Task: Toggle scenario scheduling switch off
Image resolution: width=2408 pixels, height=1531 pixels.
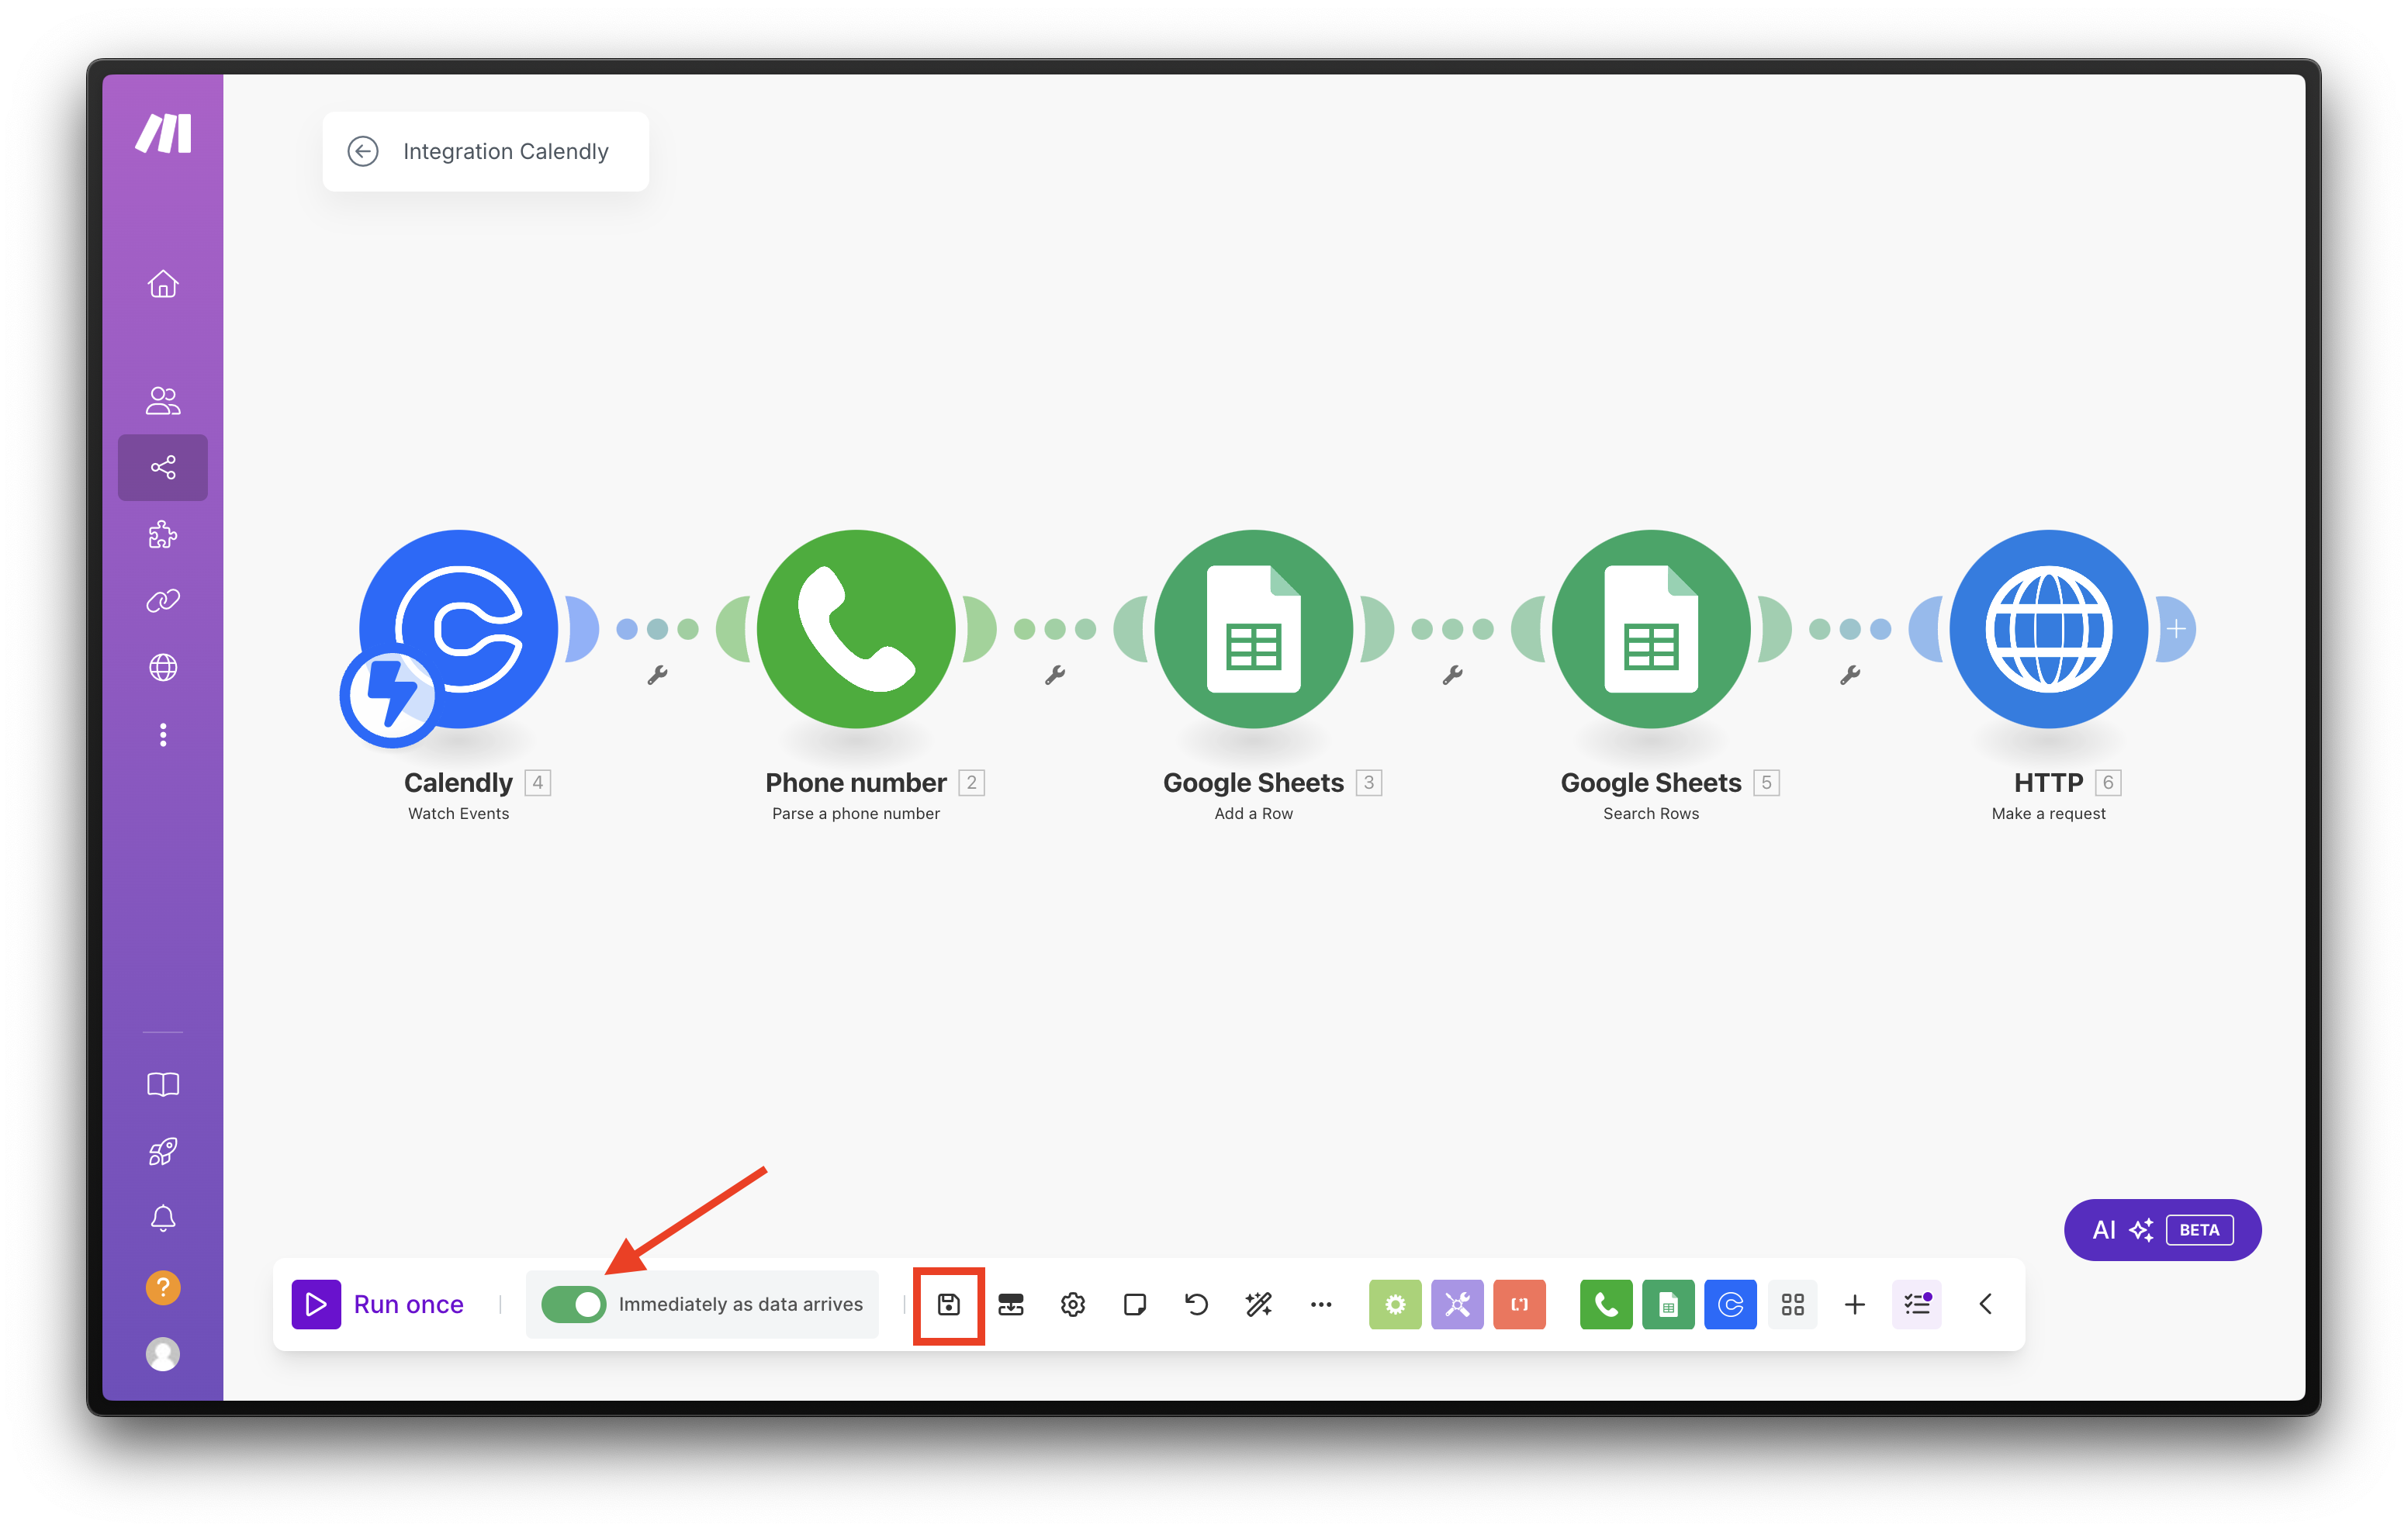Action: [x=574, y=1304]
